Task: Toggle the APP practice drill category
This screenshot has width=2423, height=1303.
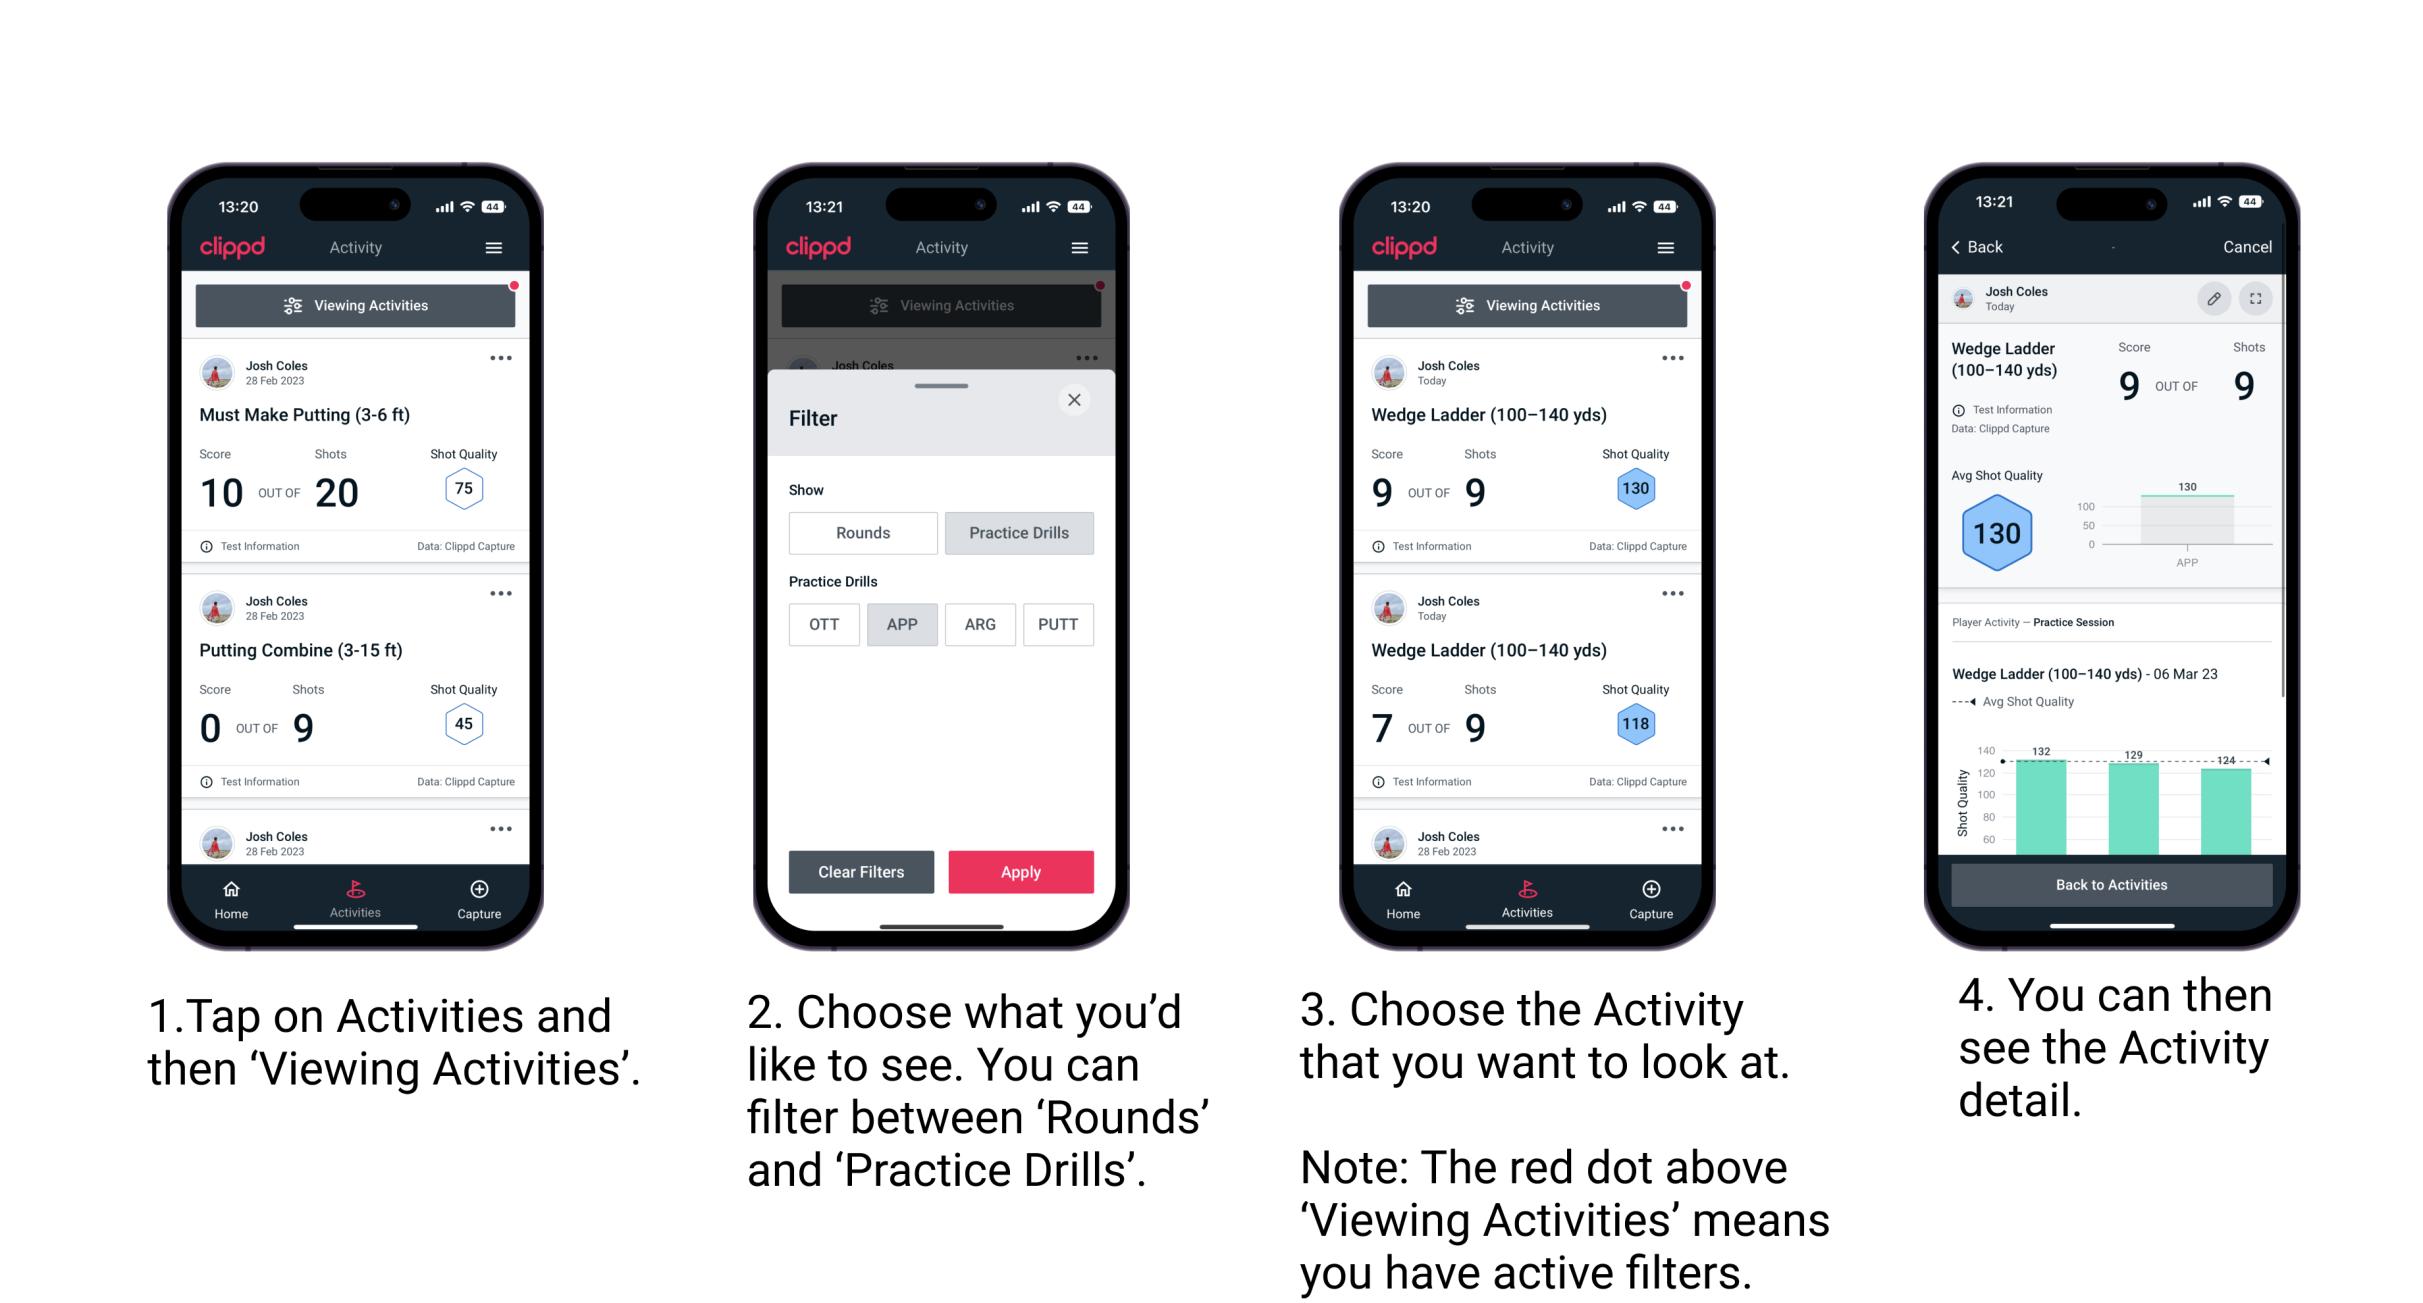Action: tap(900, 624)
